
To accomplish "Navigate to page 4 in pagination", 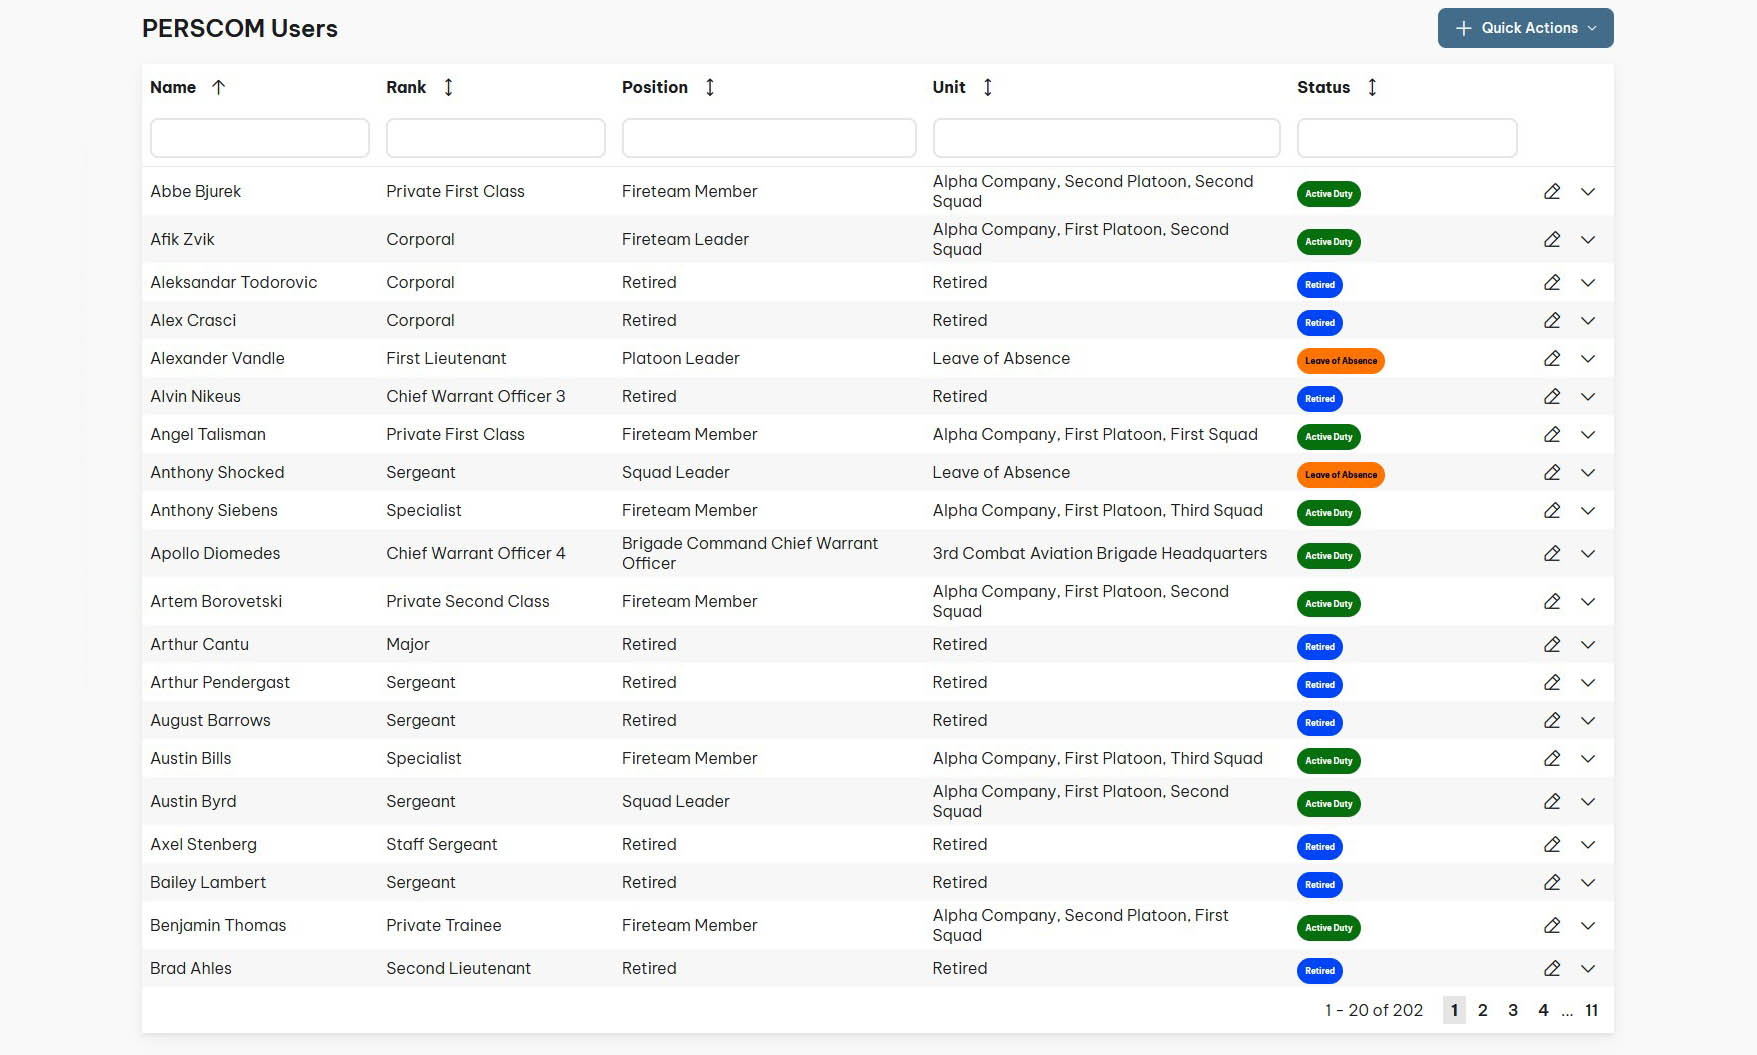I will tap(1543, 1011).
